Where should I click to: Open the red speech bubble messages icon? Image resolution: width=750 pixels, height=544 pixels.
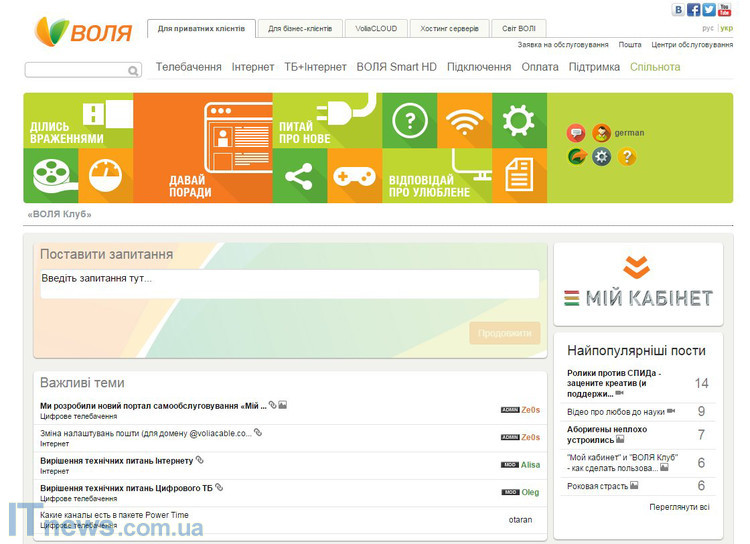click(575, 132)
